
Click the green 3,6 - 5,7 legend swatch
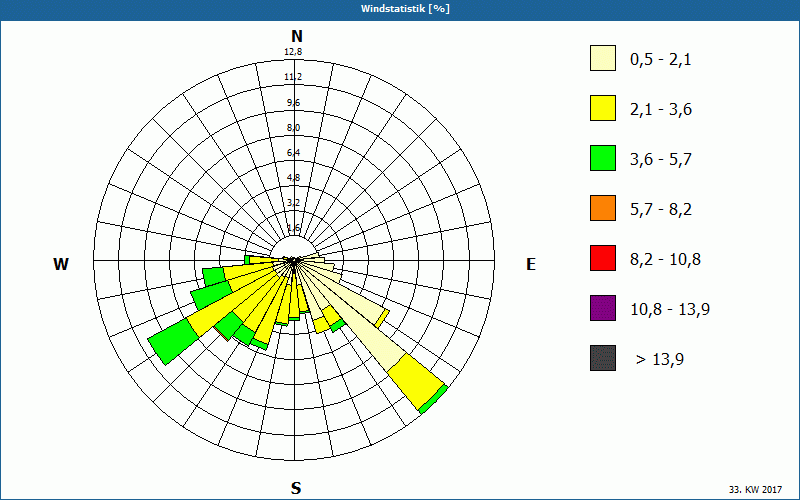point(603,158)
